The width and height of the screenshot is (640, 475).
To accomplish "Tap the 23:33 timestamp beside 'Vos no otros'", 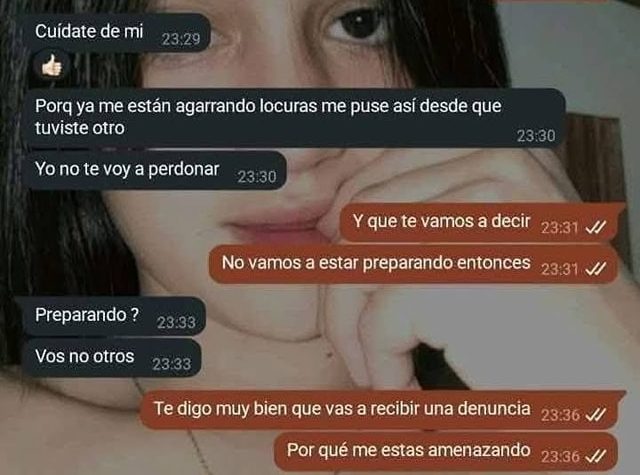I will coord(171,364).
